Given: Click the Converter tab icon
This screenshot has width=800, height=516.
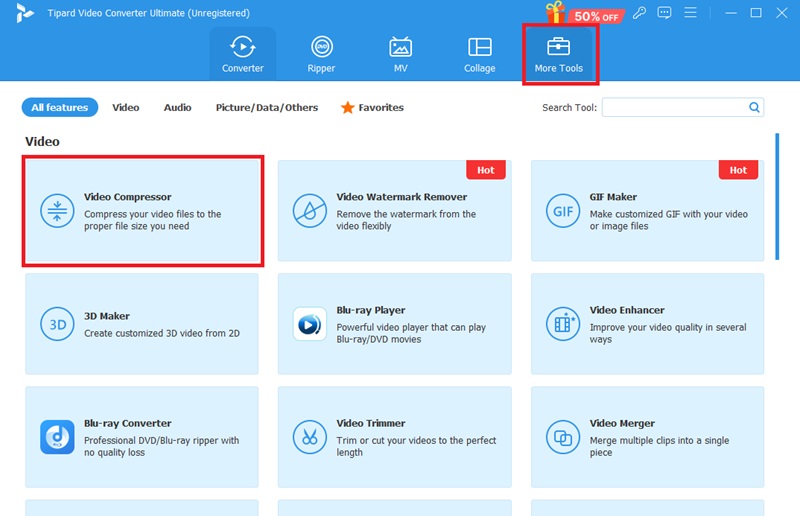Looking at the screenshot, I should [242, 47].
